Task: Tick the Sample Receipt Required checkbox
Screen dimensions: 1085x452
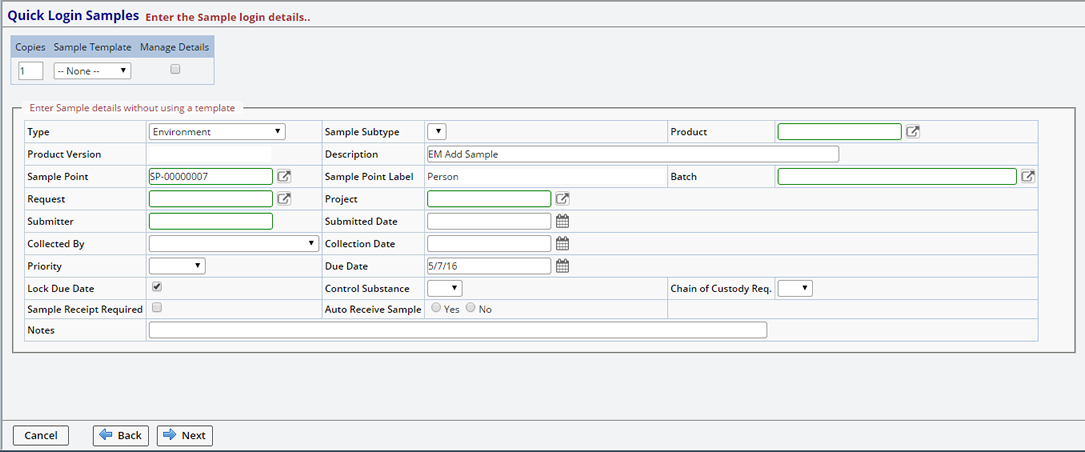Action: [155, 308]
